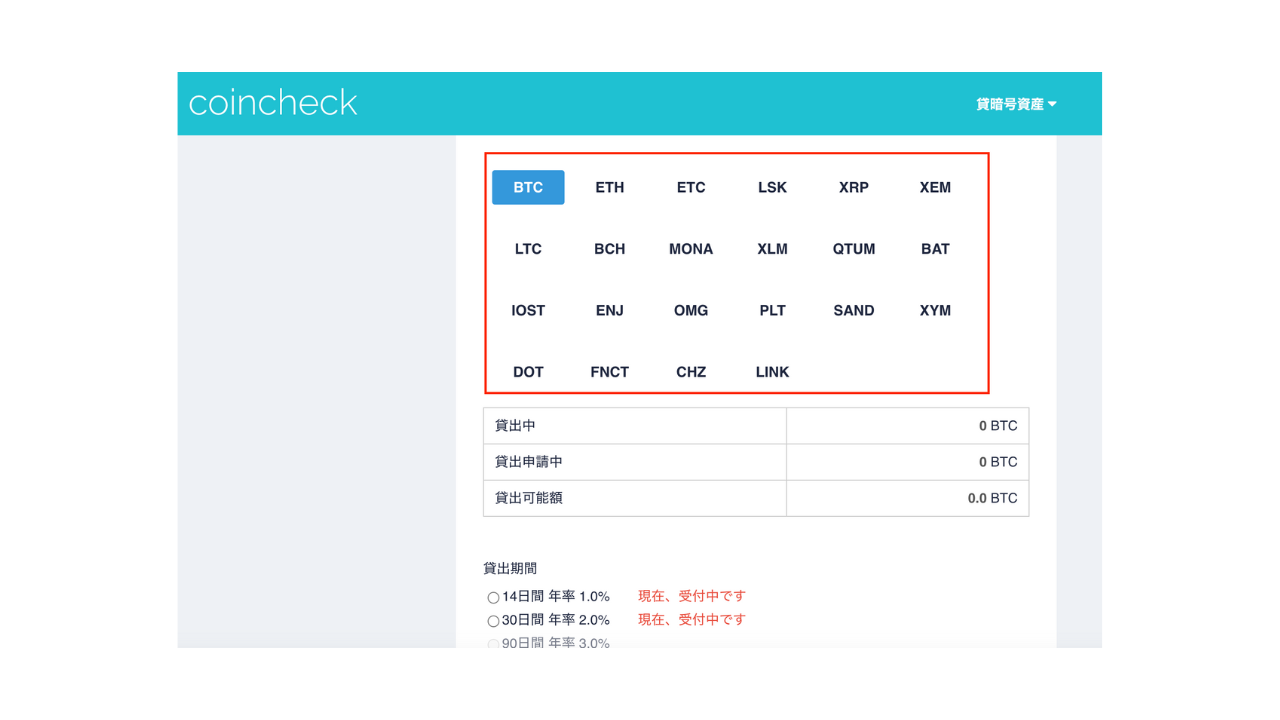Select 90日間 年率 3.0% lending period
This screenshot has height=720, width=1280.
493,644
